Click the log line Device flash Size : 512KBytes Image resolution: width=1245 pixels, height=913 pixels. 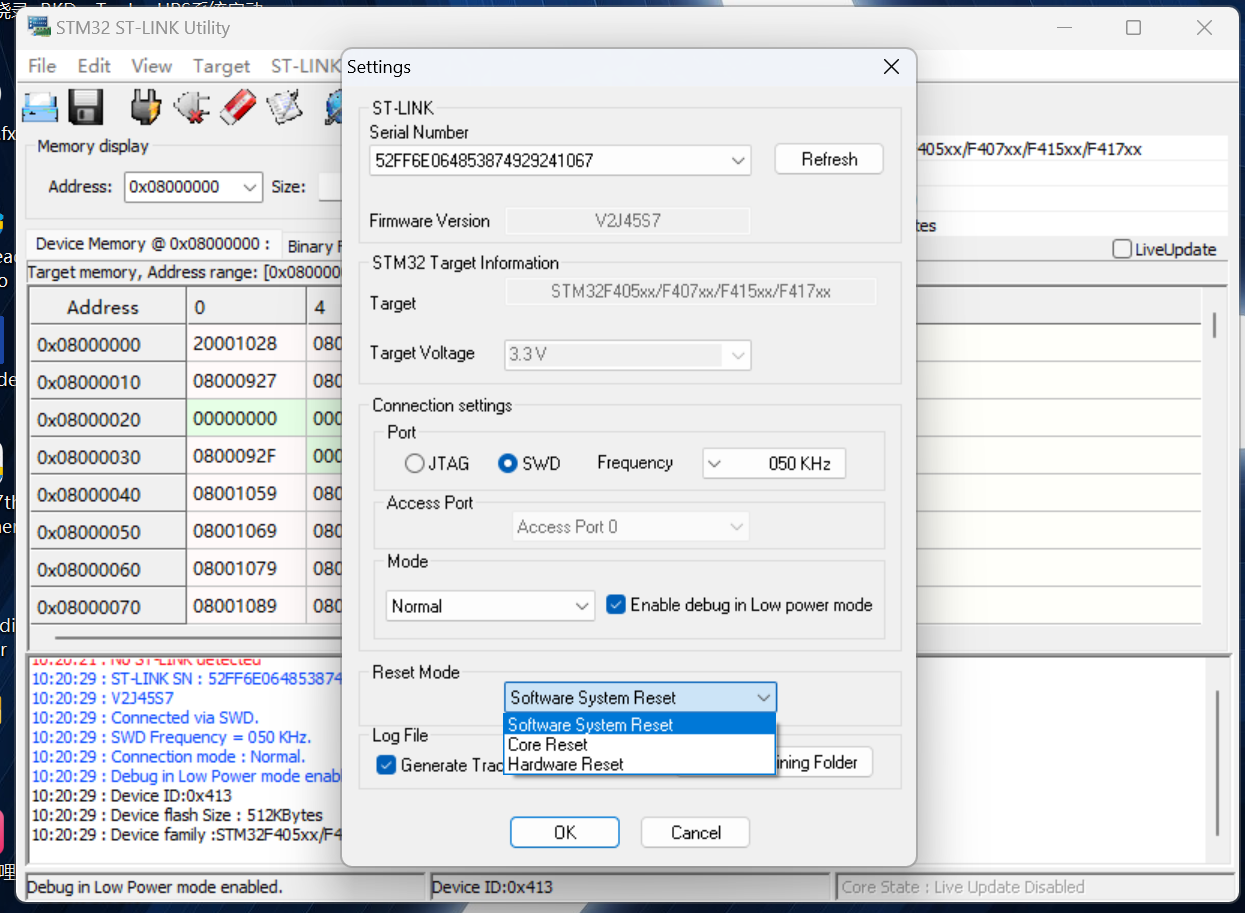point(177,815)
